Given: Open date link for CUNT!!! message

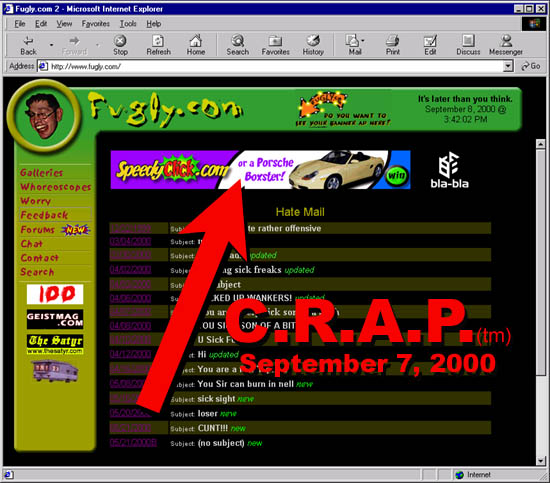Looking at the screenshot, I should click(130, 428).
